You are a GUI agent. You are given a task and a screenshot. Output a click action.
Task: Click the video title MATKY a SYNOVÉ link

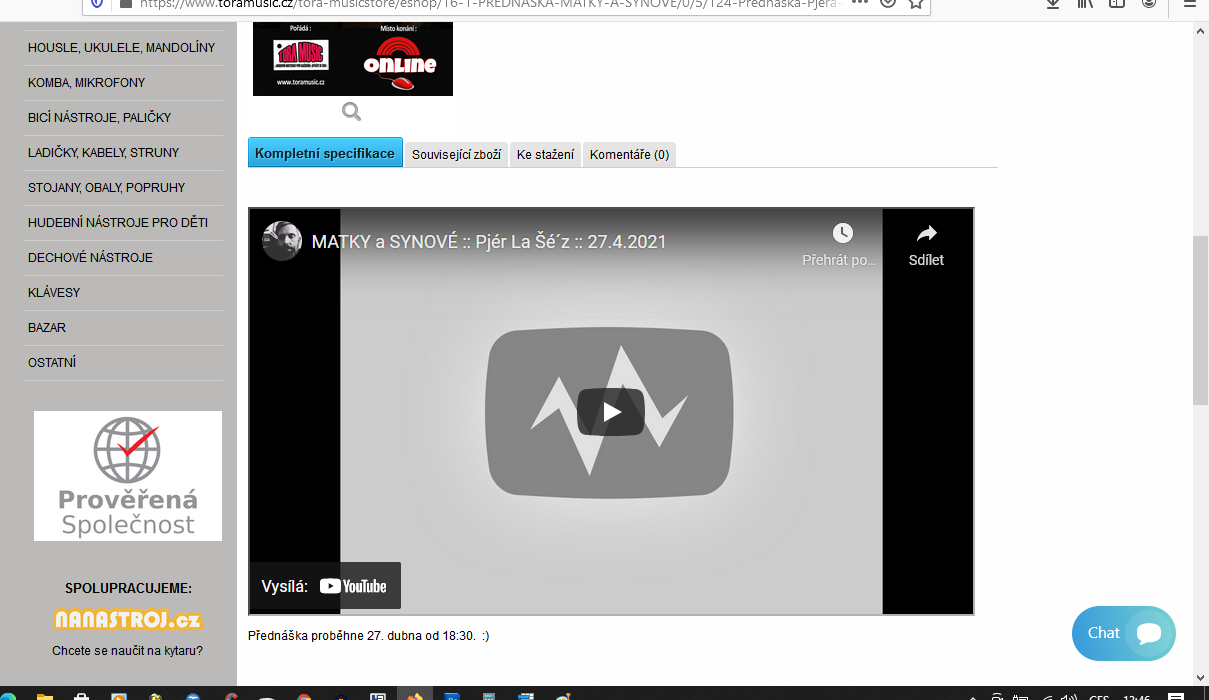click(489, 242)
